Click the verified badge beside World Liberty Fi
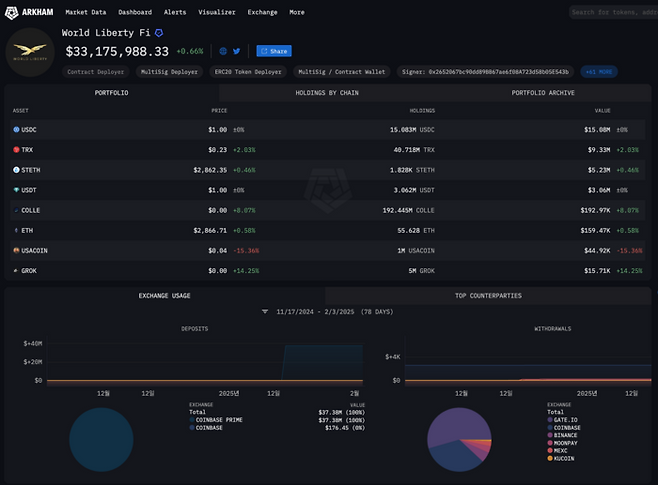 tap(158, 33)
